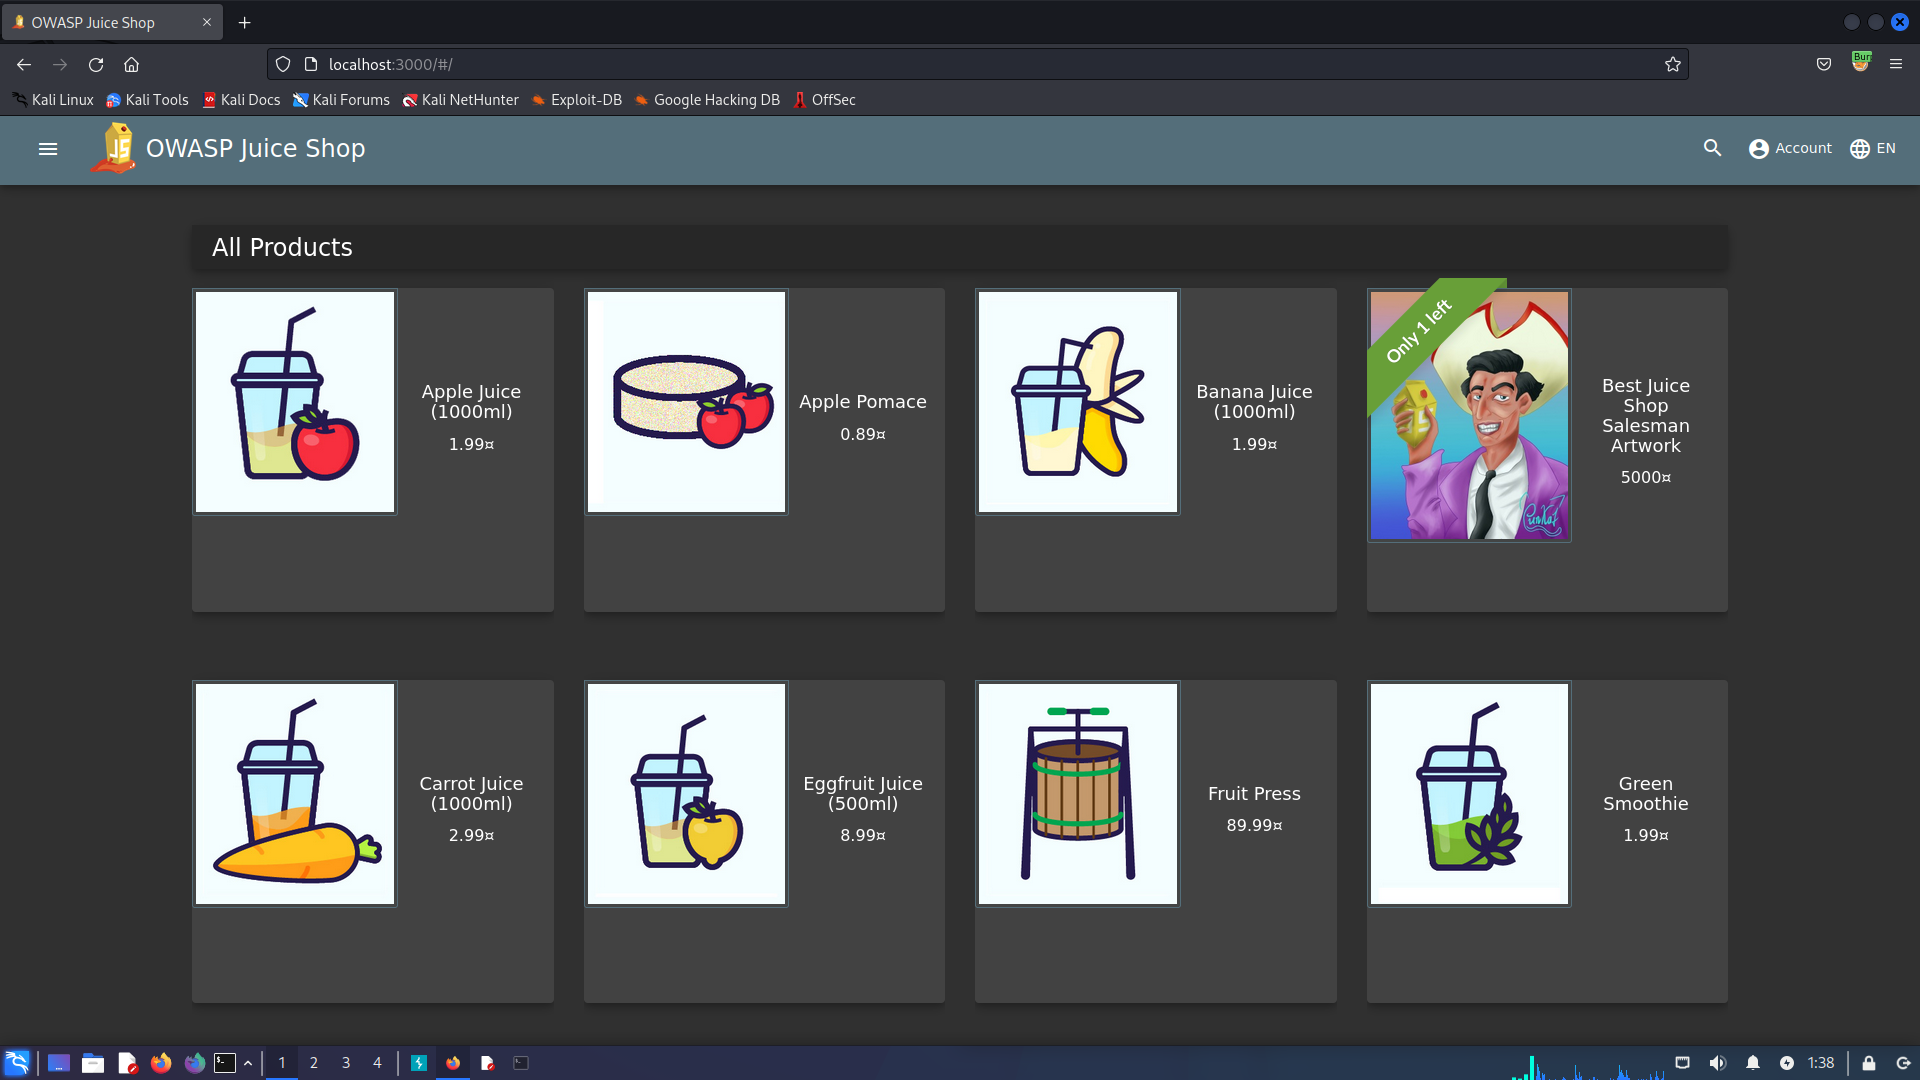Click the Best Juice Shop Salesman Artwork image

click(1469, 415)
